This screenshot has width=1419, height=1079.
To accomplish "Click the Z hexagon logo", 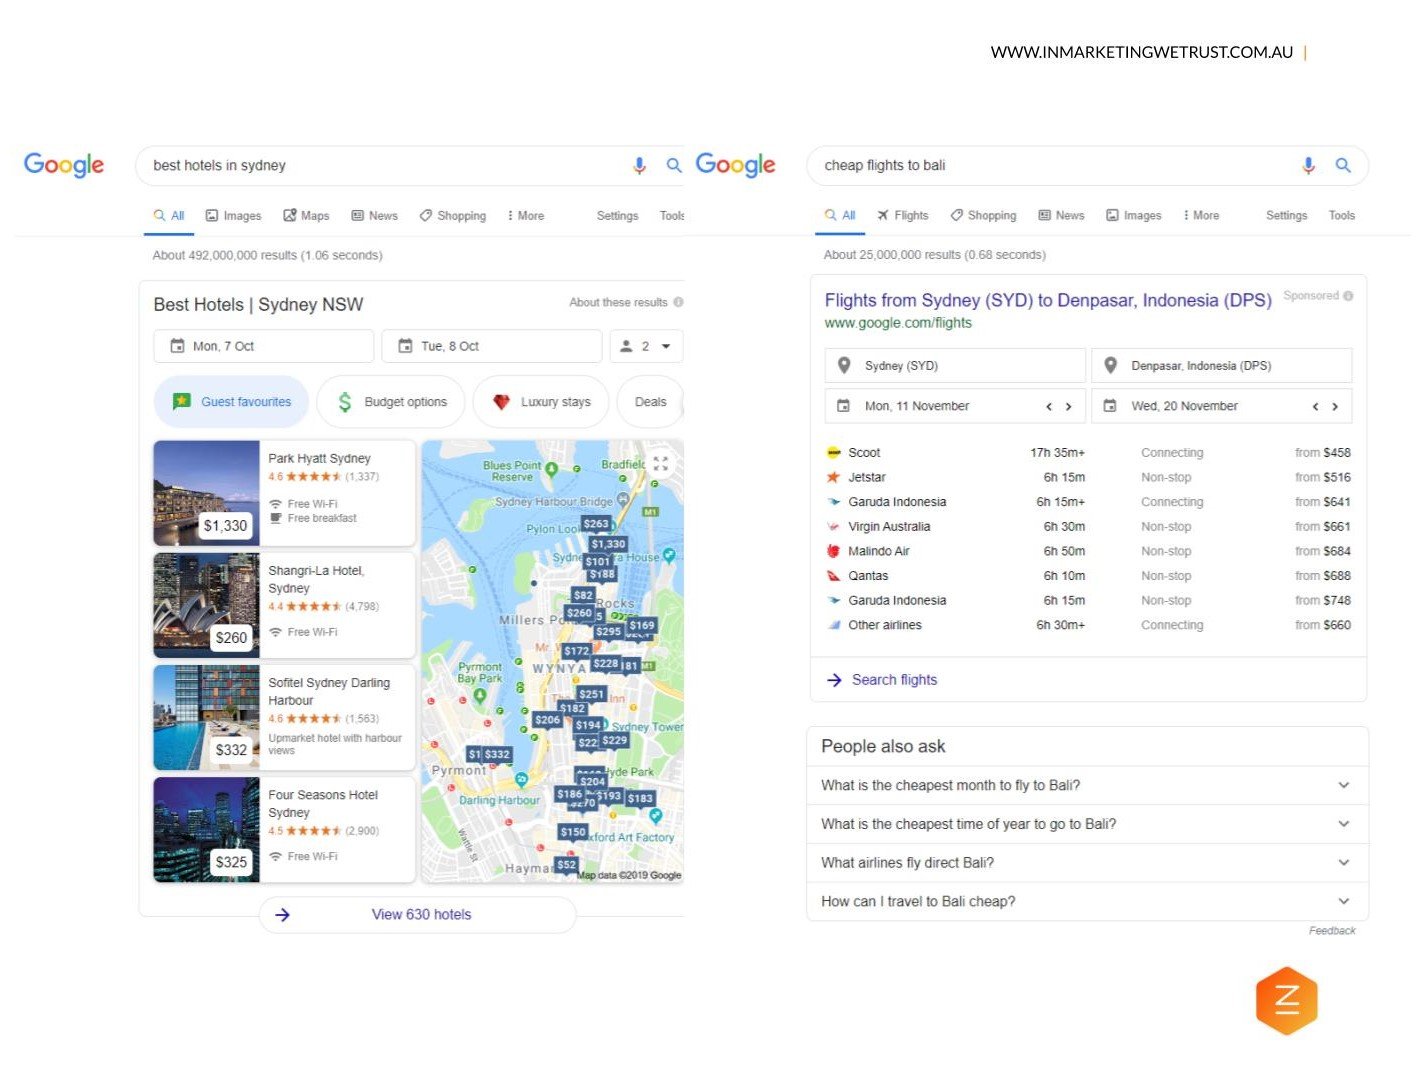I will point(1287,1000).
